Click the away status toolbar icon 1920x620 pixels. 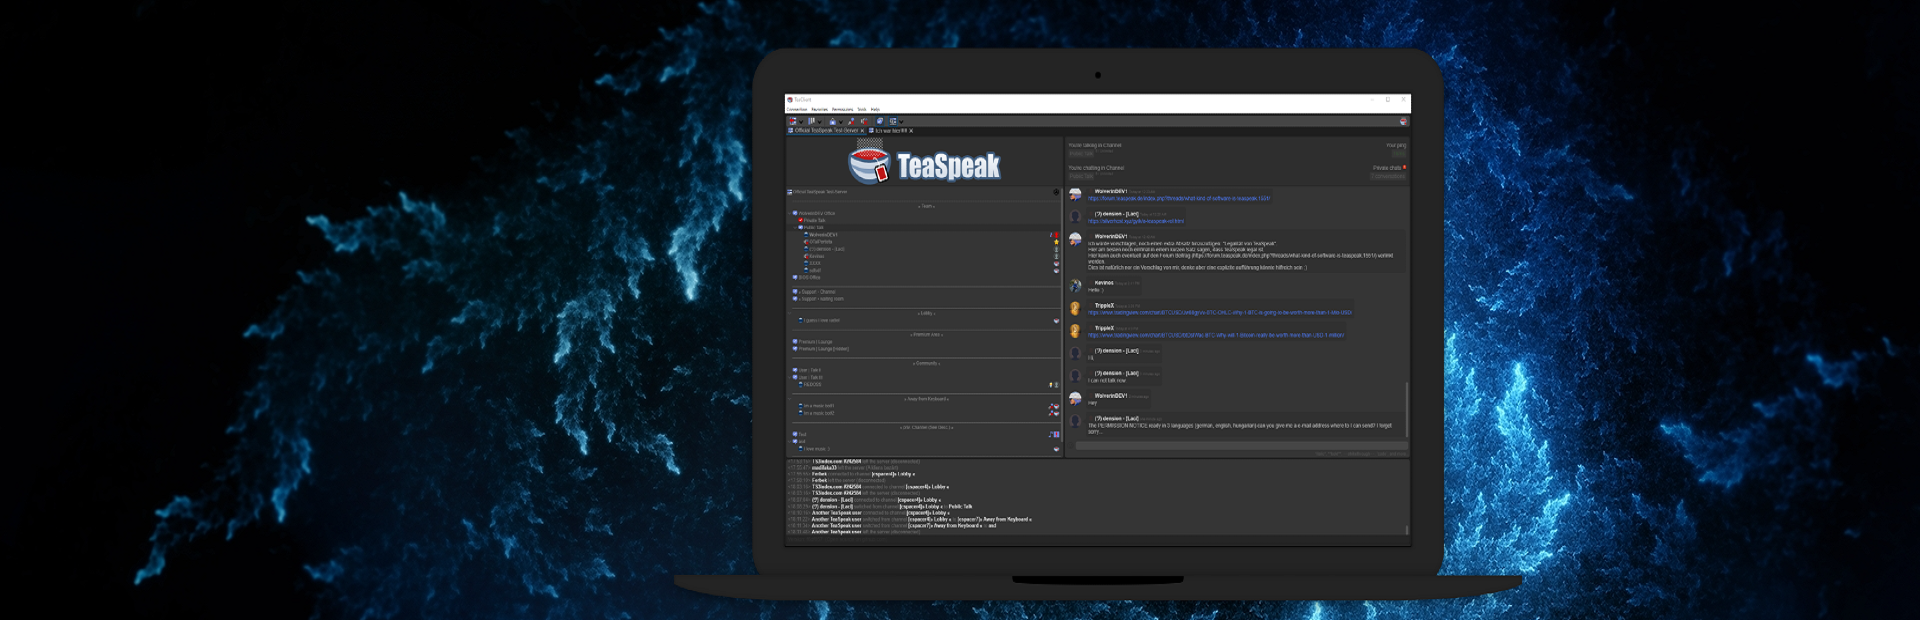pos(832,122)
